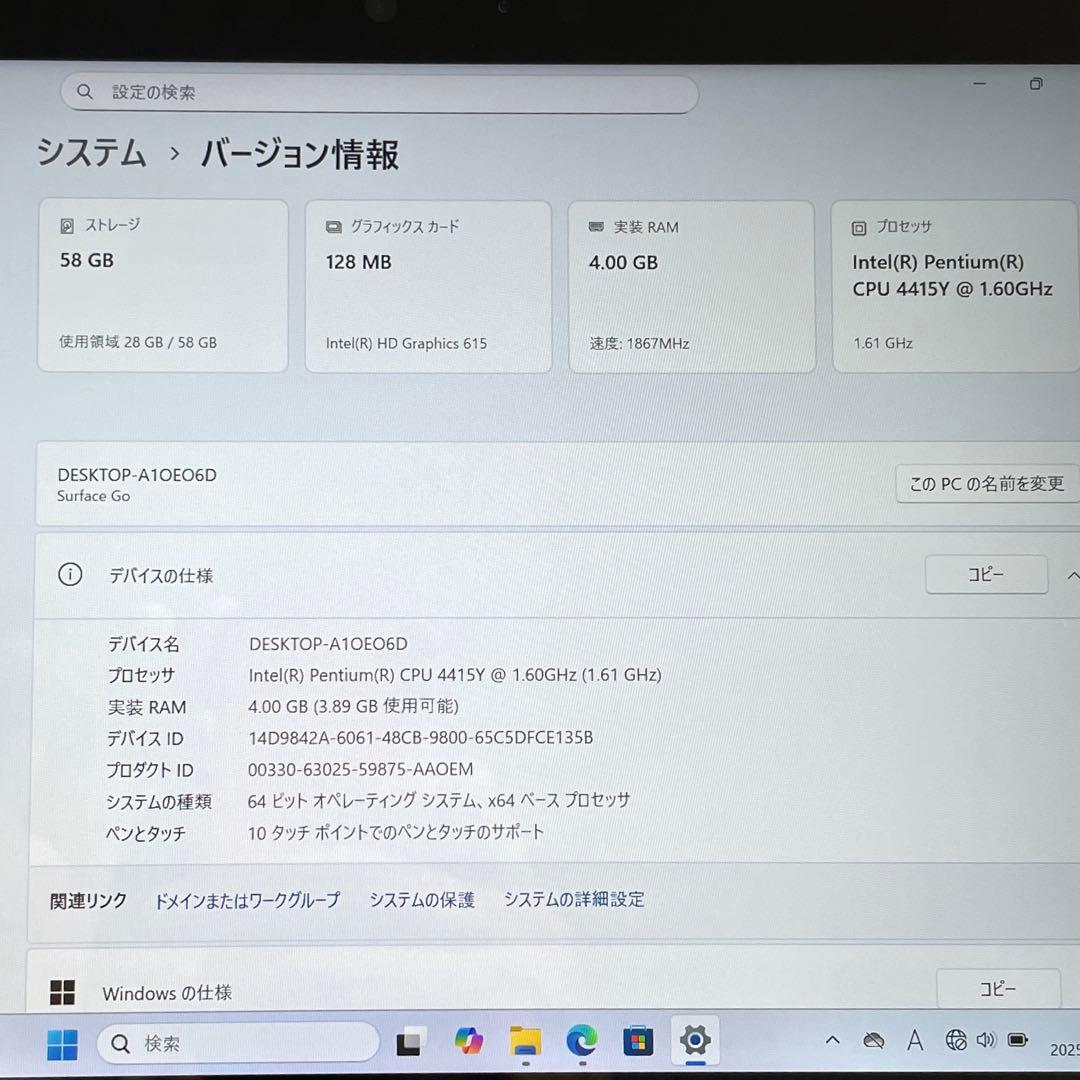Click the volume speaker tray icon
The image size is (1080, 1080).
[986, 1039]
